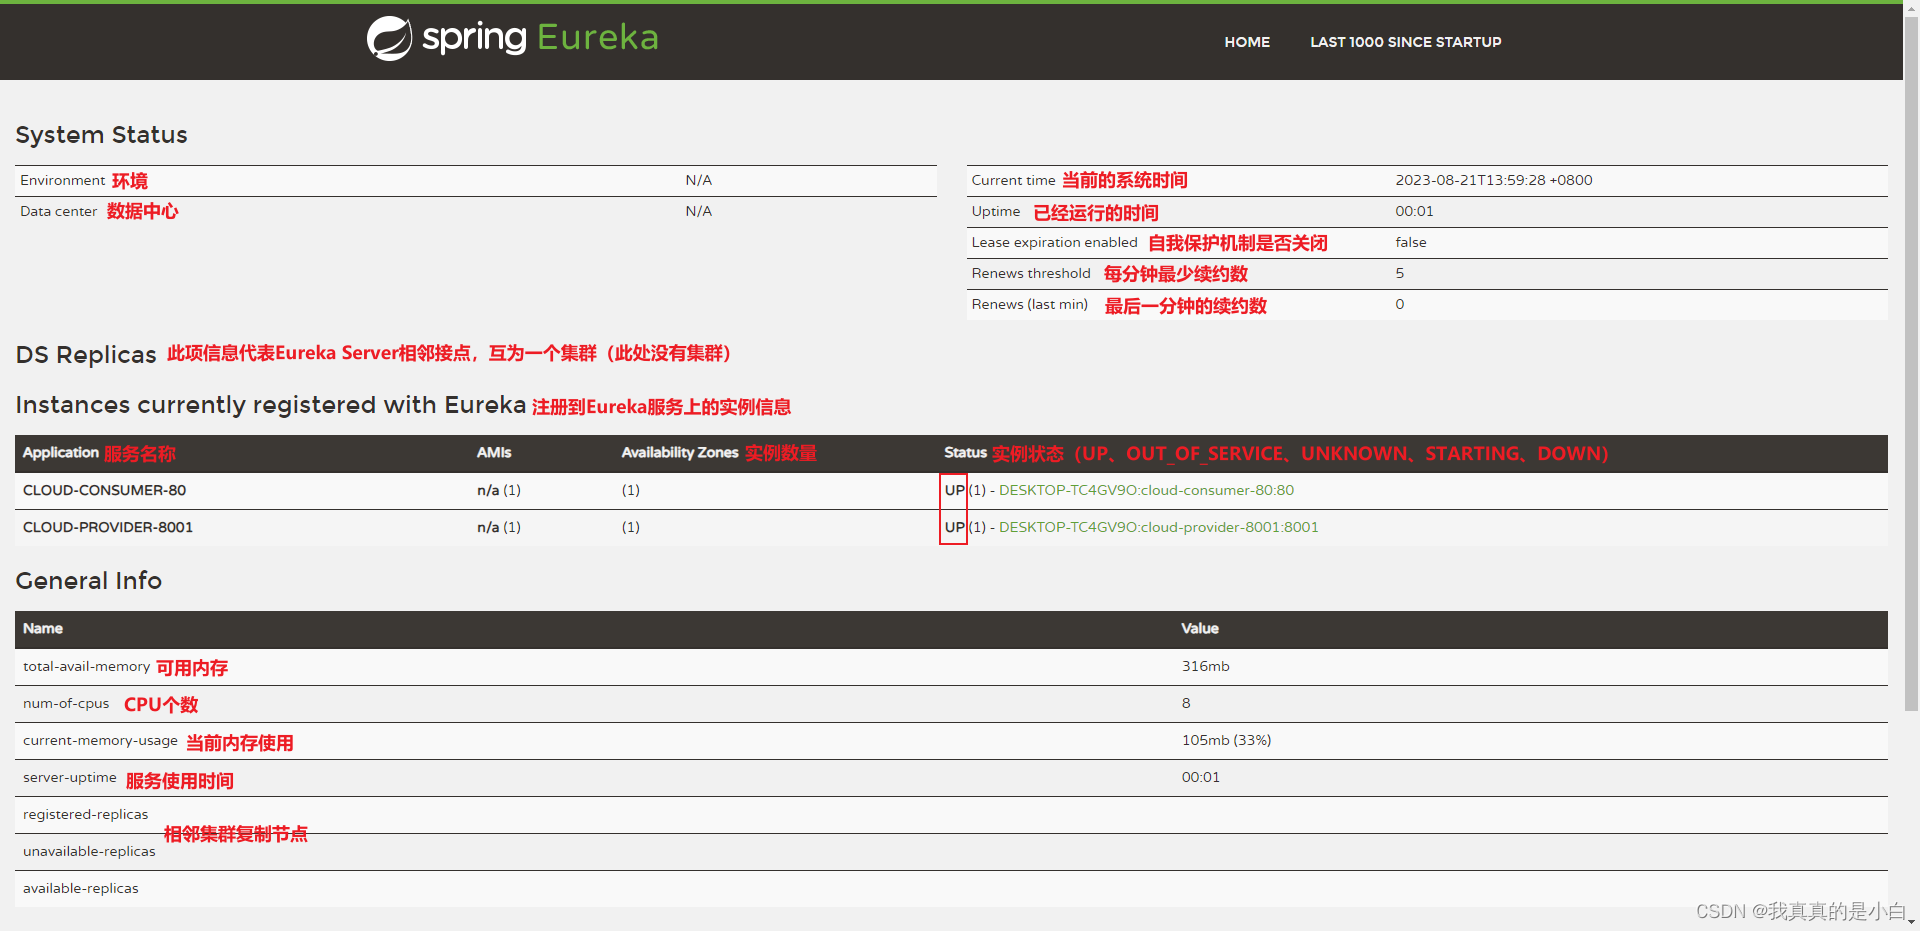Click the Spring Eureka logo
This screenshot has height=931, width=1920.
click(x=512, y=39)
